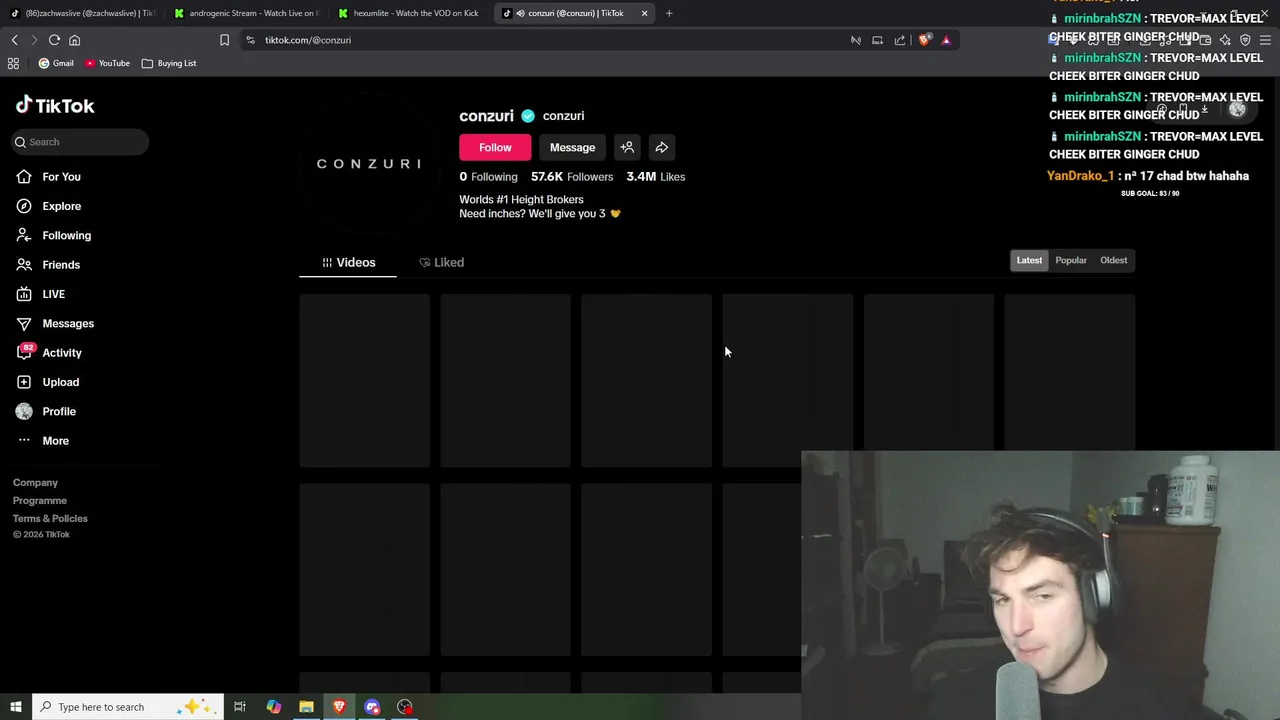The width and height of the screenshot is (1280, 720).
Task: Click the conzuri verified badge
Action: 528,116
